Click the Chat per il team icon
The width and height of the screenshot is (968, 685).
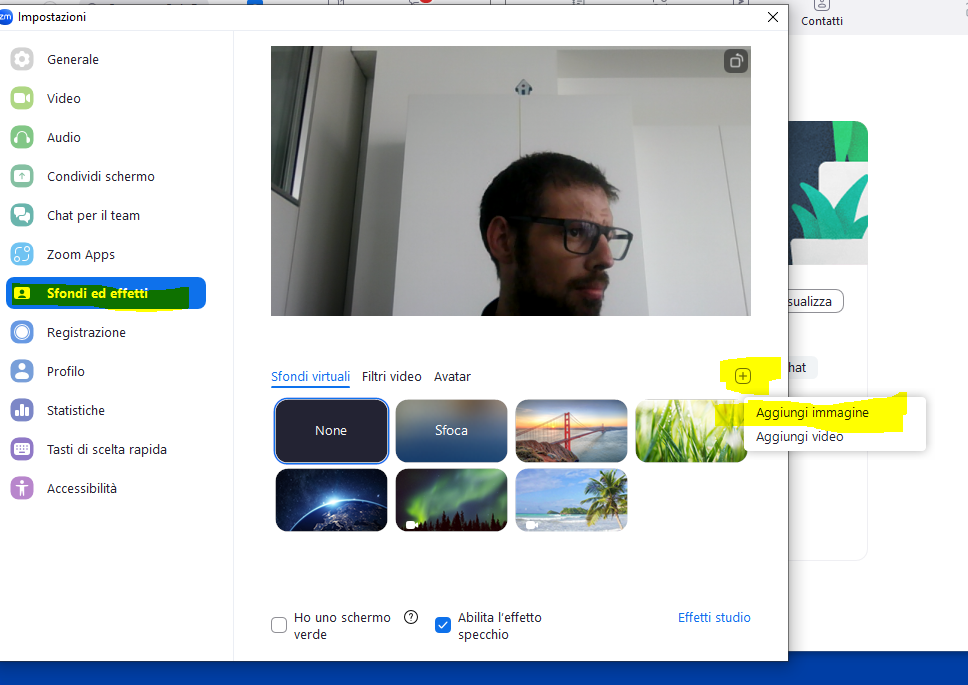click(22, 215)
